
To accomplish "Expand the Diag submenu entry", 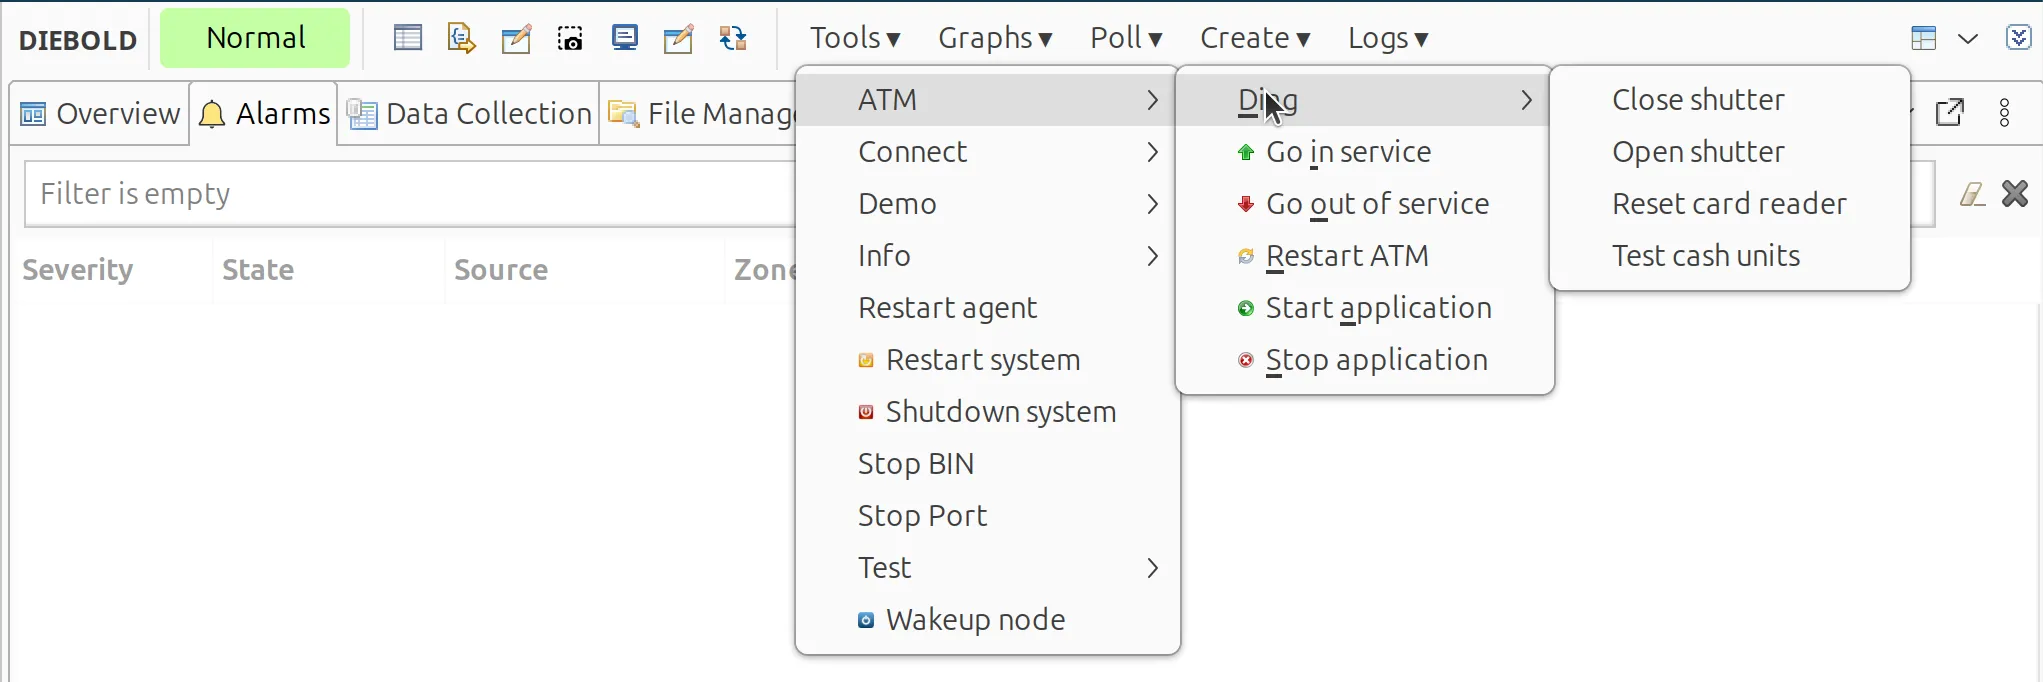I will (1364, 100).
